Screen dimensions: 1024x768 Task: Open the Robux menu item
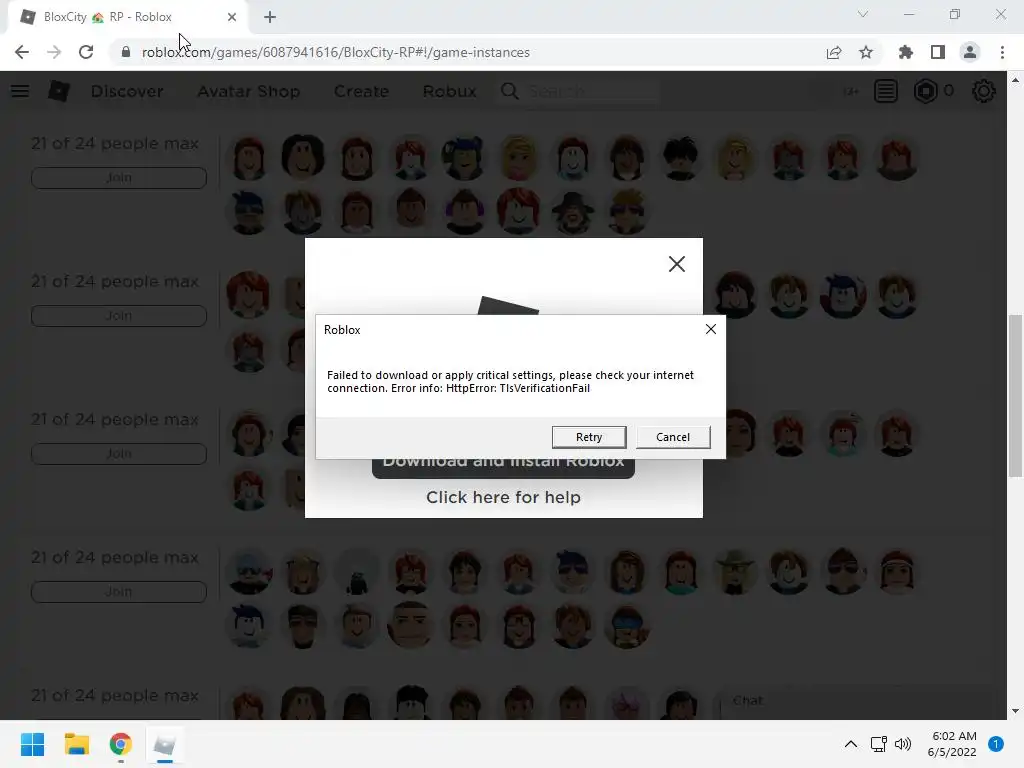pyautogui.click(x=449, y=91)
